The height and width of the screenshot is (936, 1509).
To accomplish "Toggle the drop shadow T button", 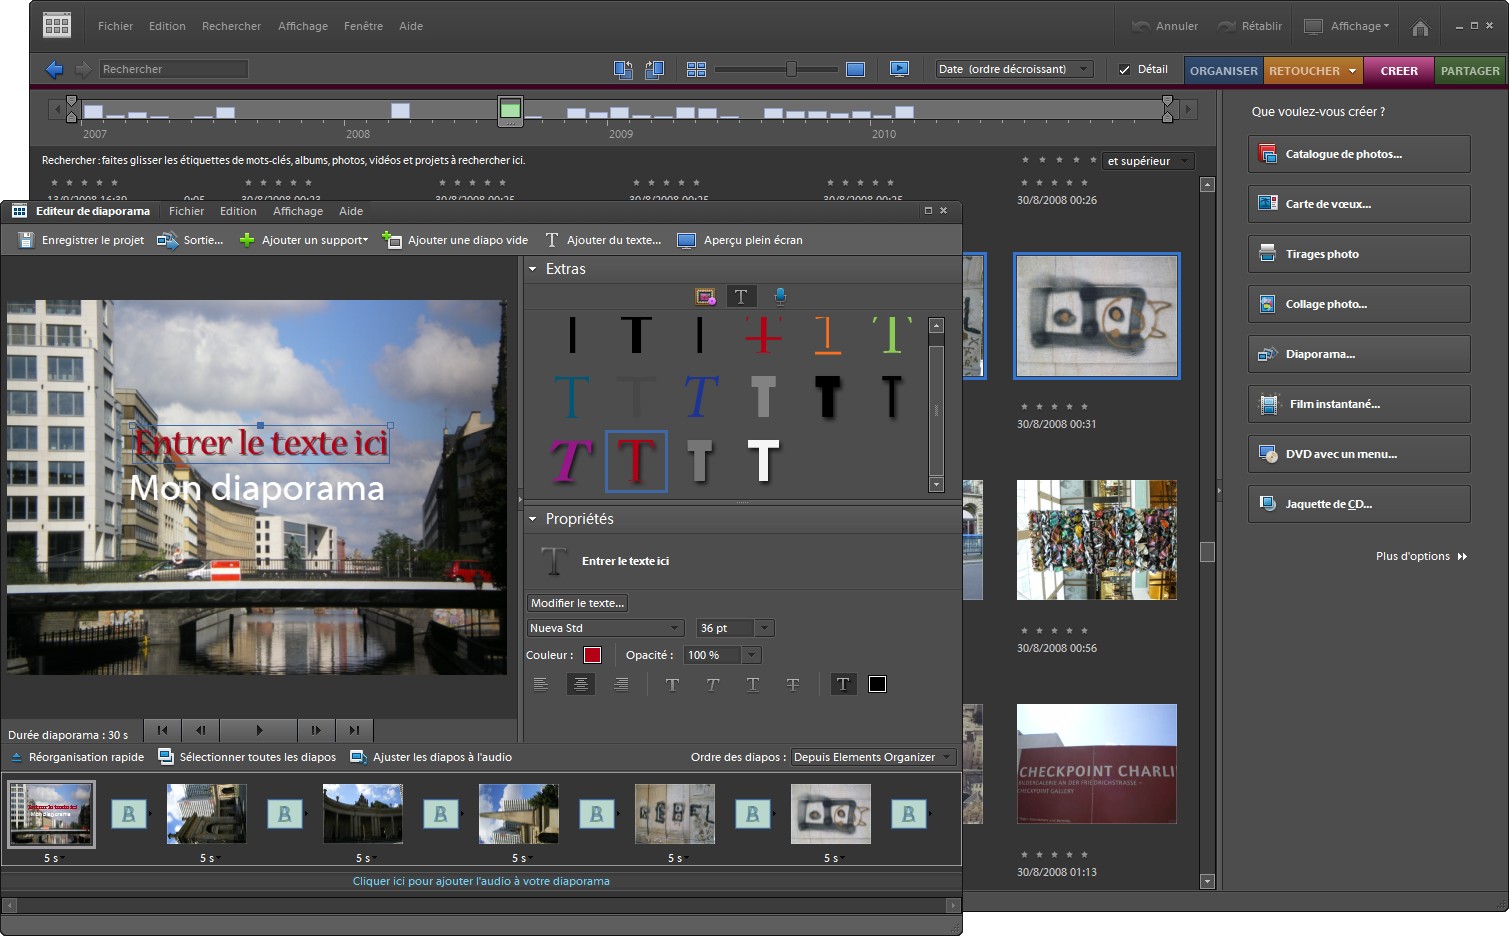I will click(x=843, y=684).
